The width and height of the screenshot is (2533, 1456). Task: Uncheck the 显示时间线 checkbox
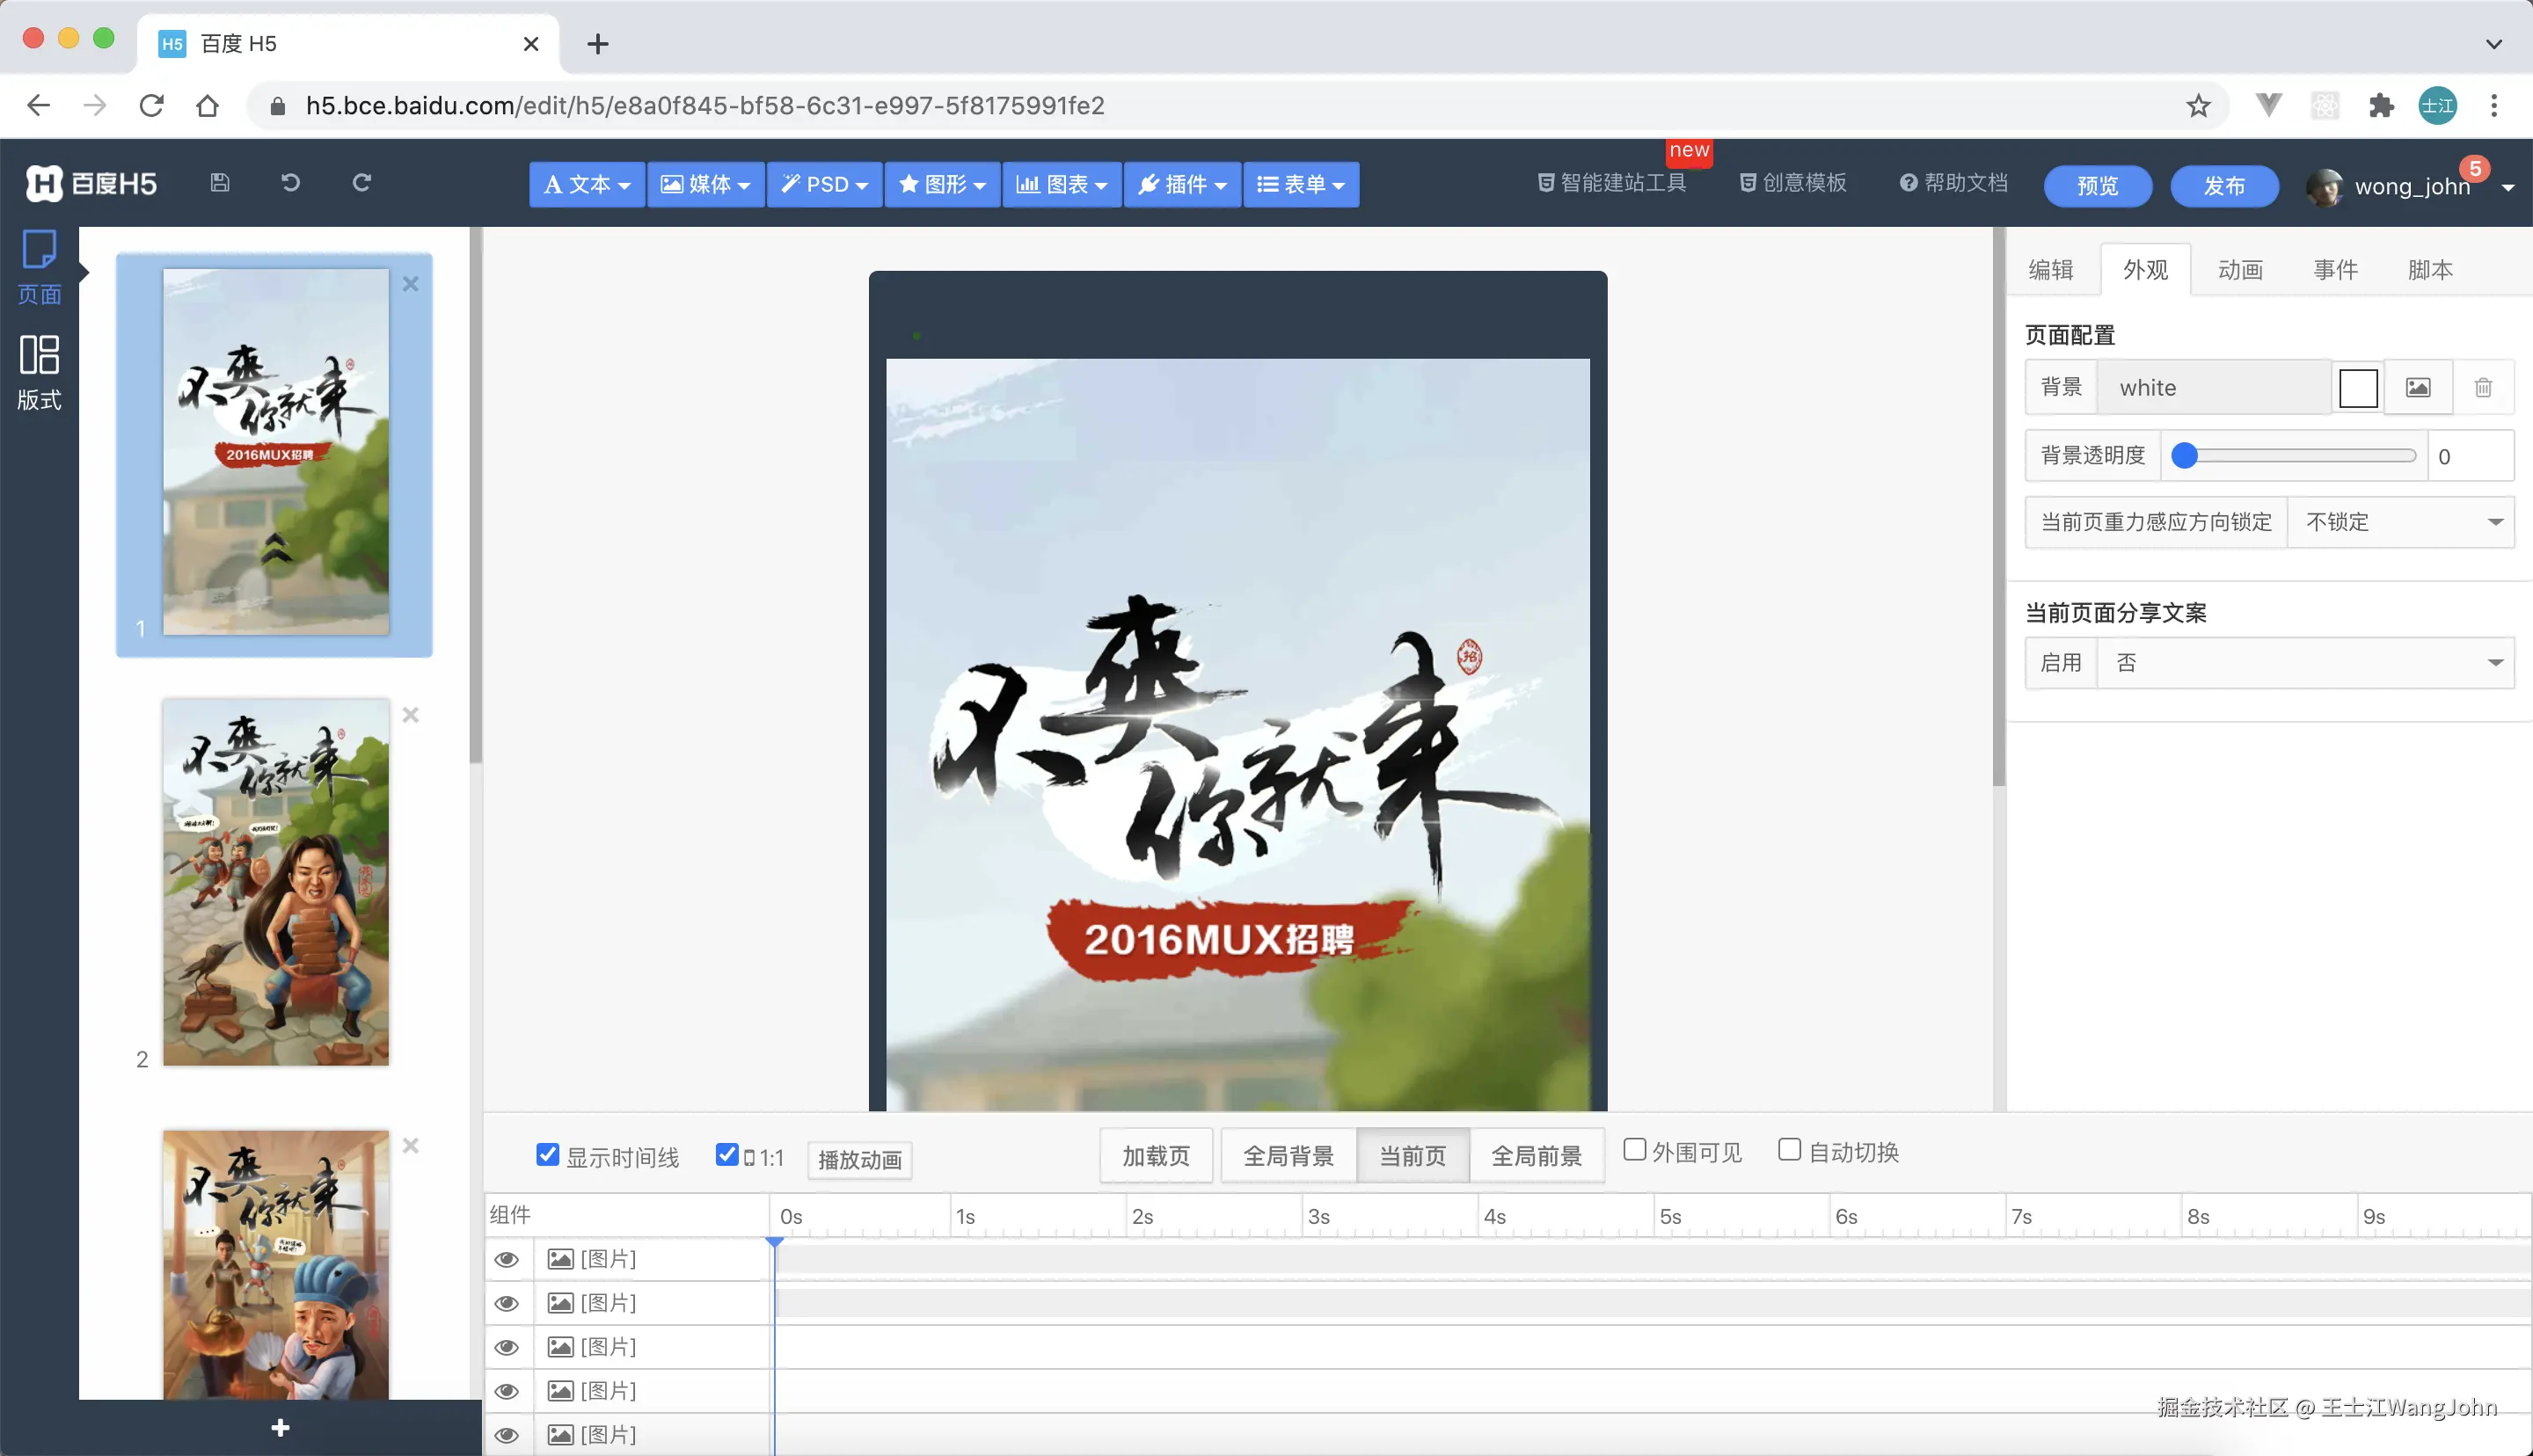546,1154
